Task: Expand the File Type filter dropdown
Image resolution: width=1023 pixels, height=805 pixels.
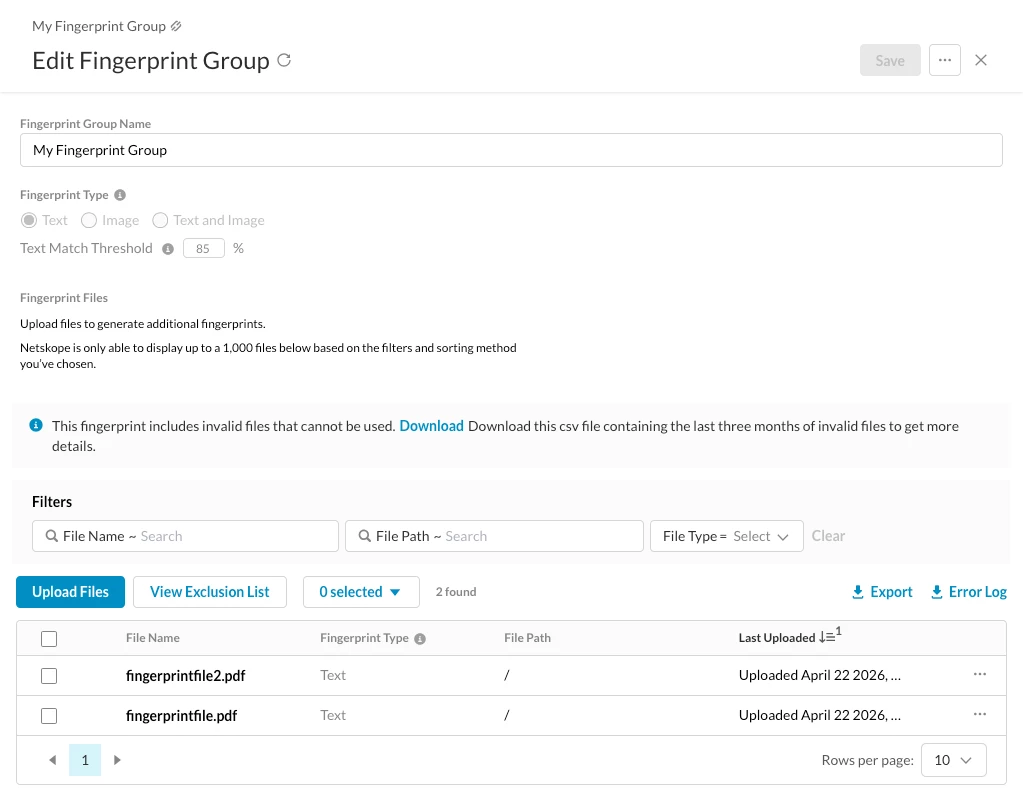Action: pyautogui.click(x=726, y=536)
